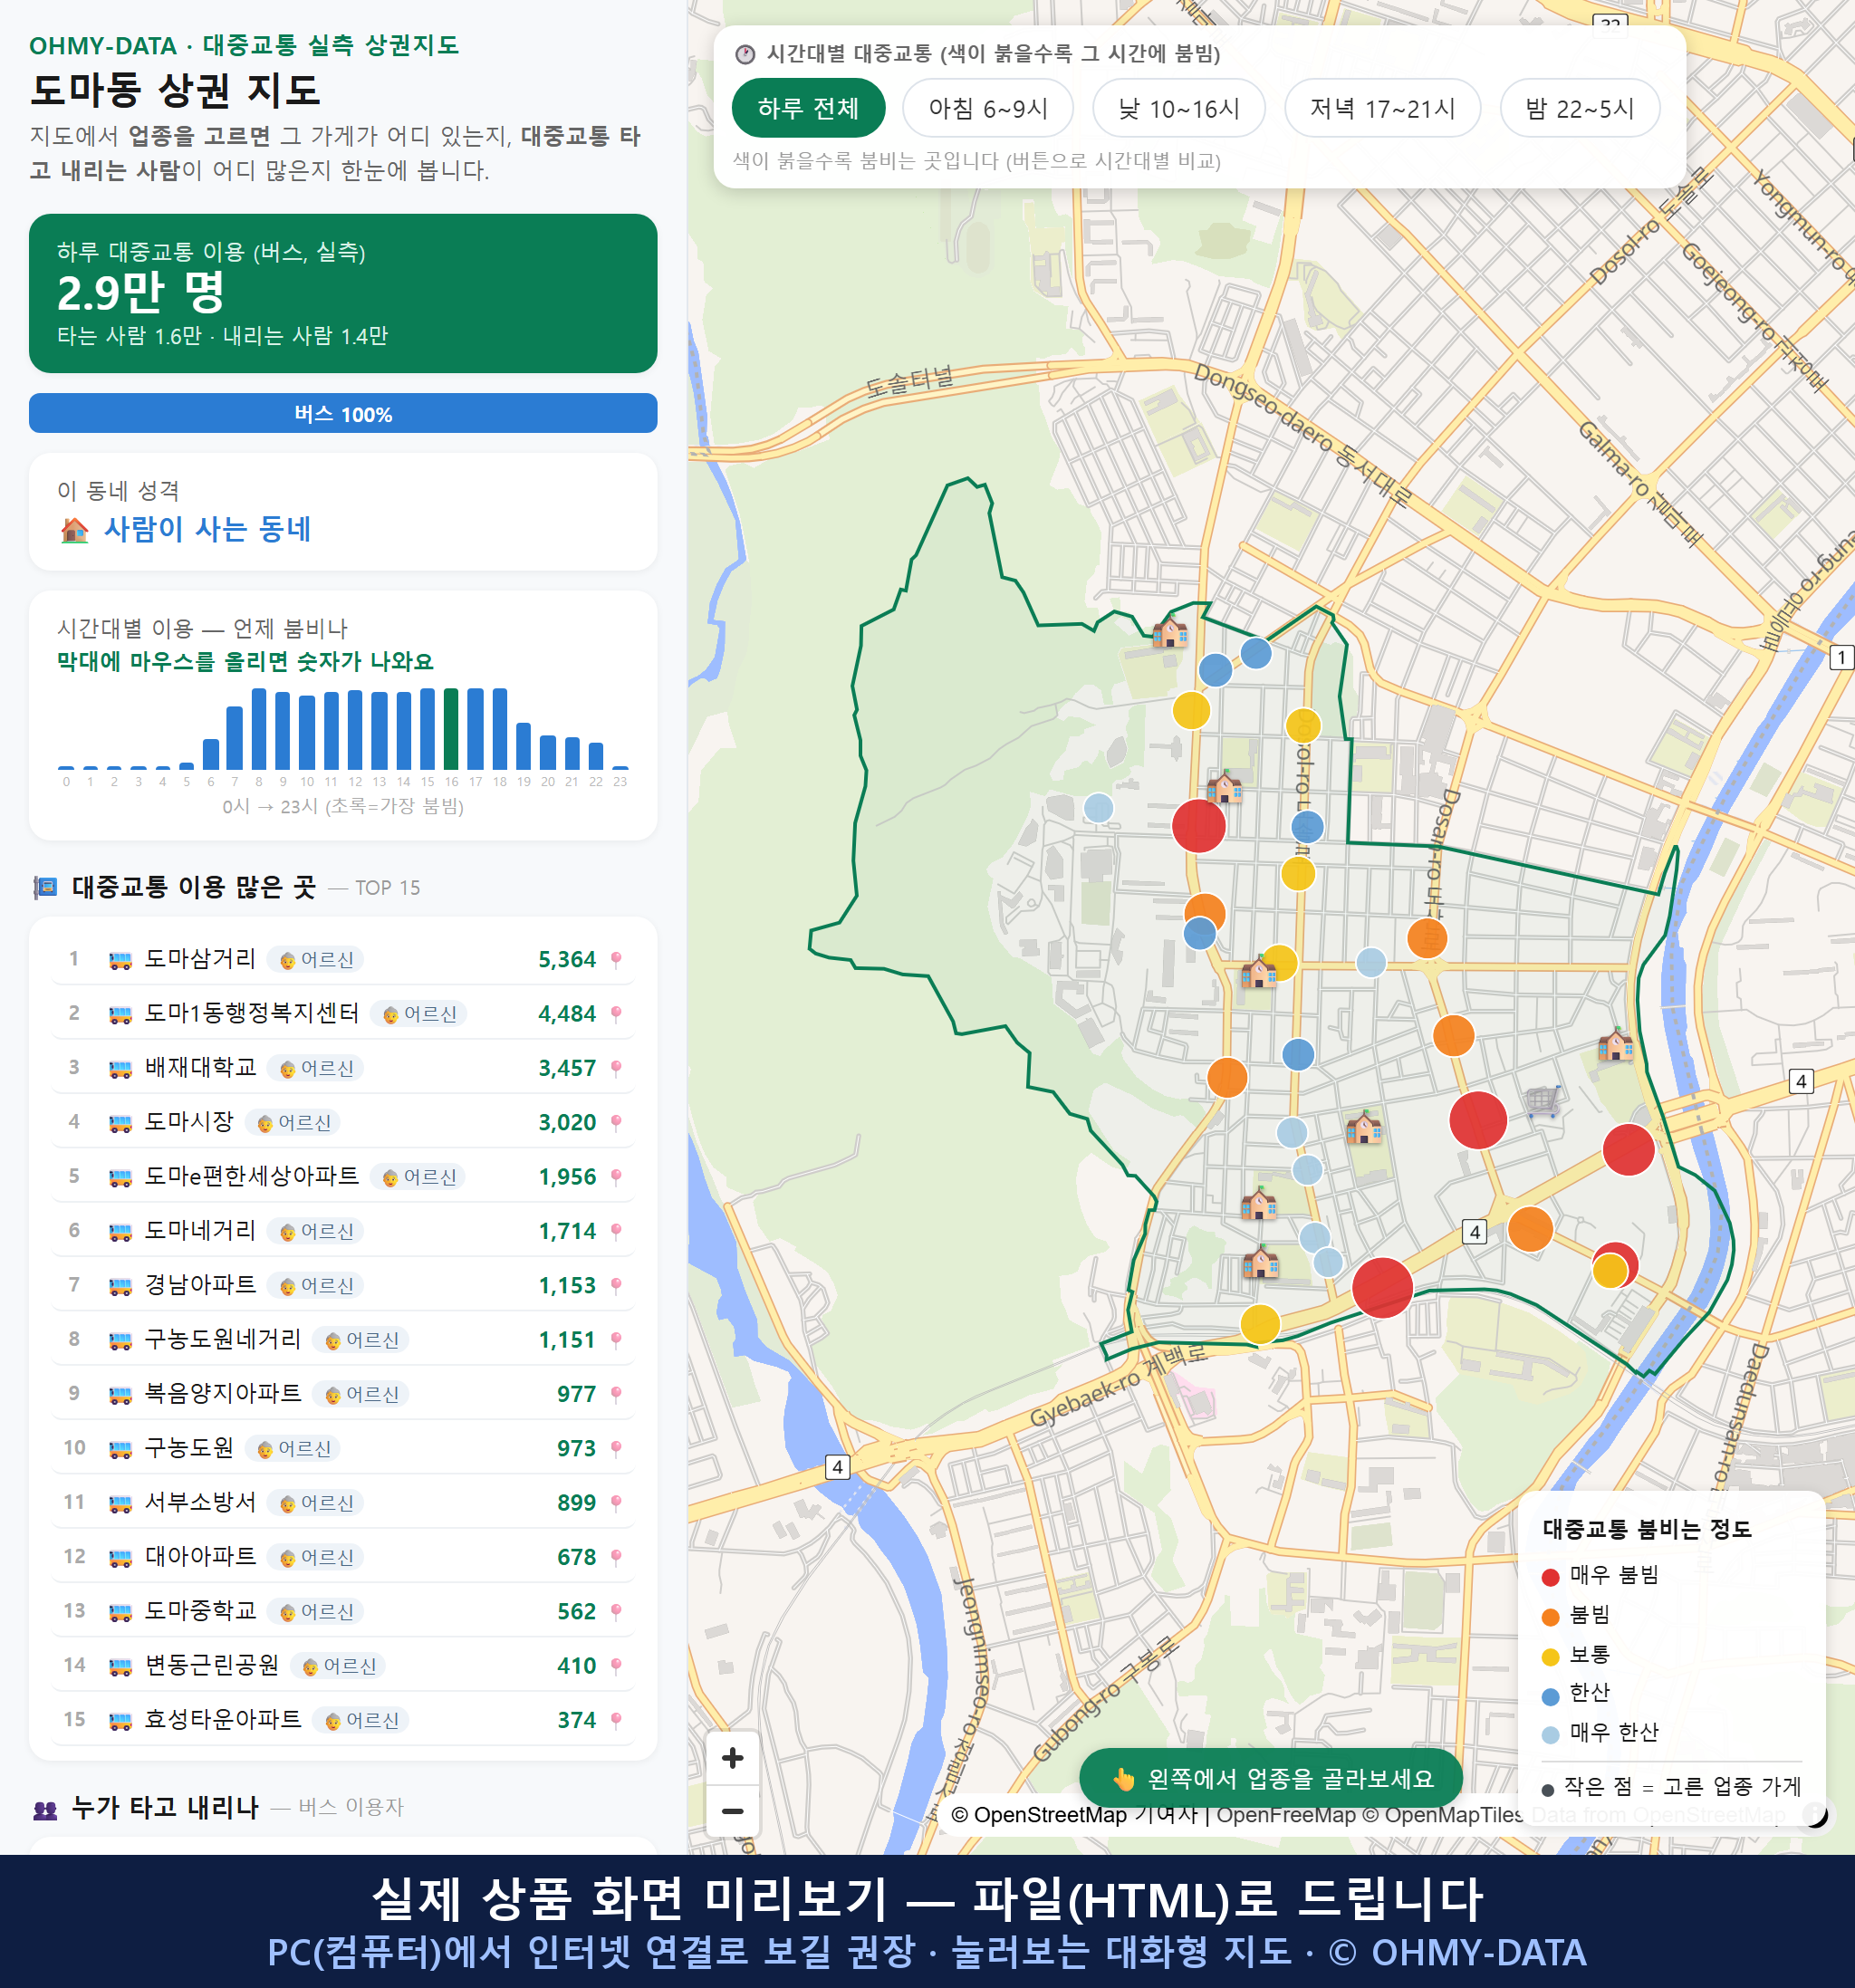The width and height of the screenshot is (1855, 1988).
Task: Click the bus icon on the 변동근린공원 row
Action: tap(120, 1666)
